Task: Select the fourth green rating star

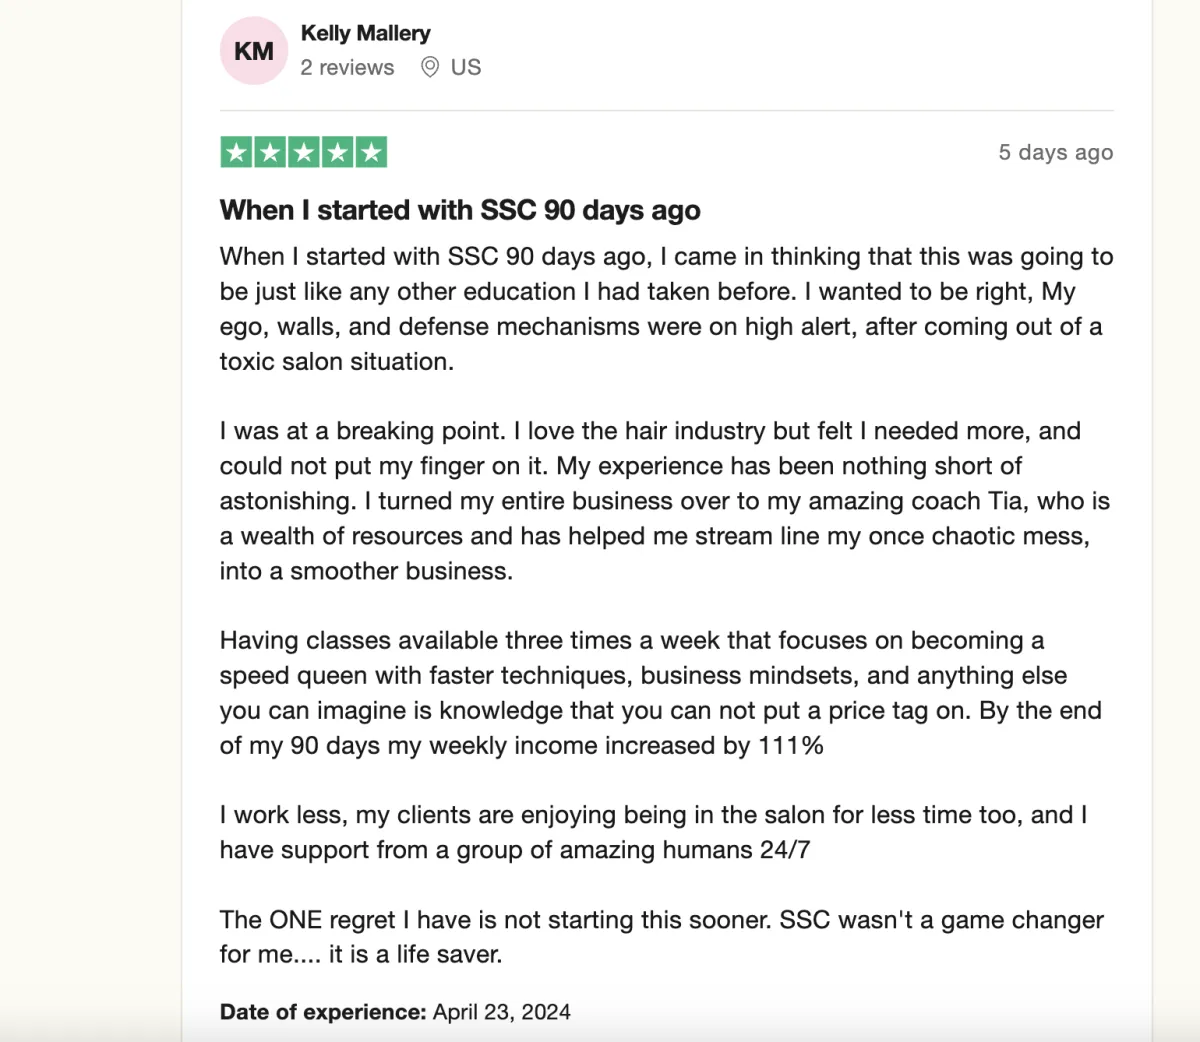Action: point(337,152)
